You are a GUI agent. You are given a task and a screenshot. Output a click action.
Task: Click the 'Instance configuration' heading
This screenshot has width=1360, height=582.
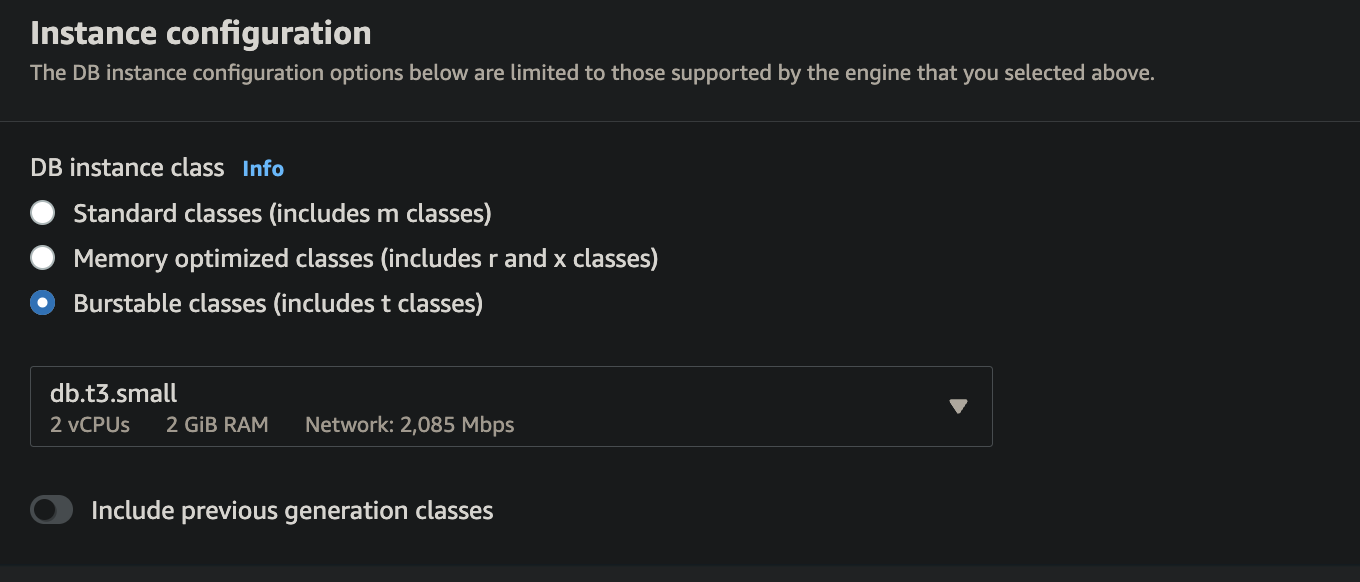click(201, 33)
